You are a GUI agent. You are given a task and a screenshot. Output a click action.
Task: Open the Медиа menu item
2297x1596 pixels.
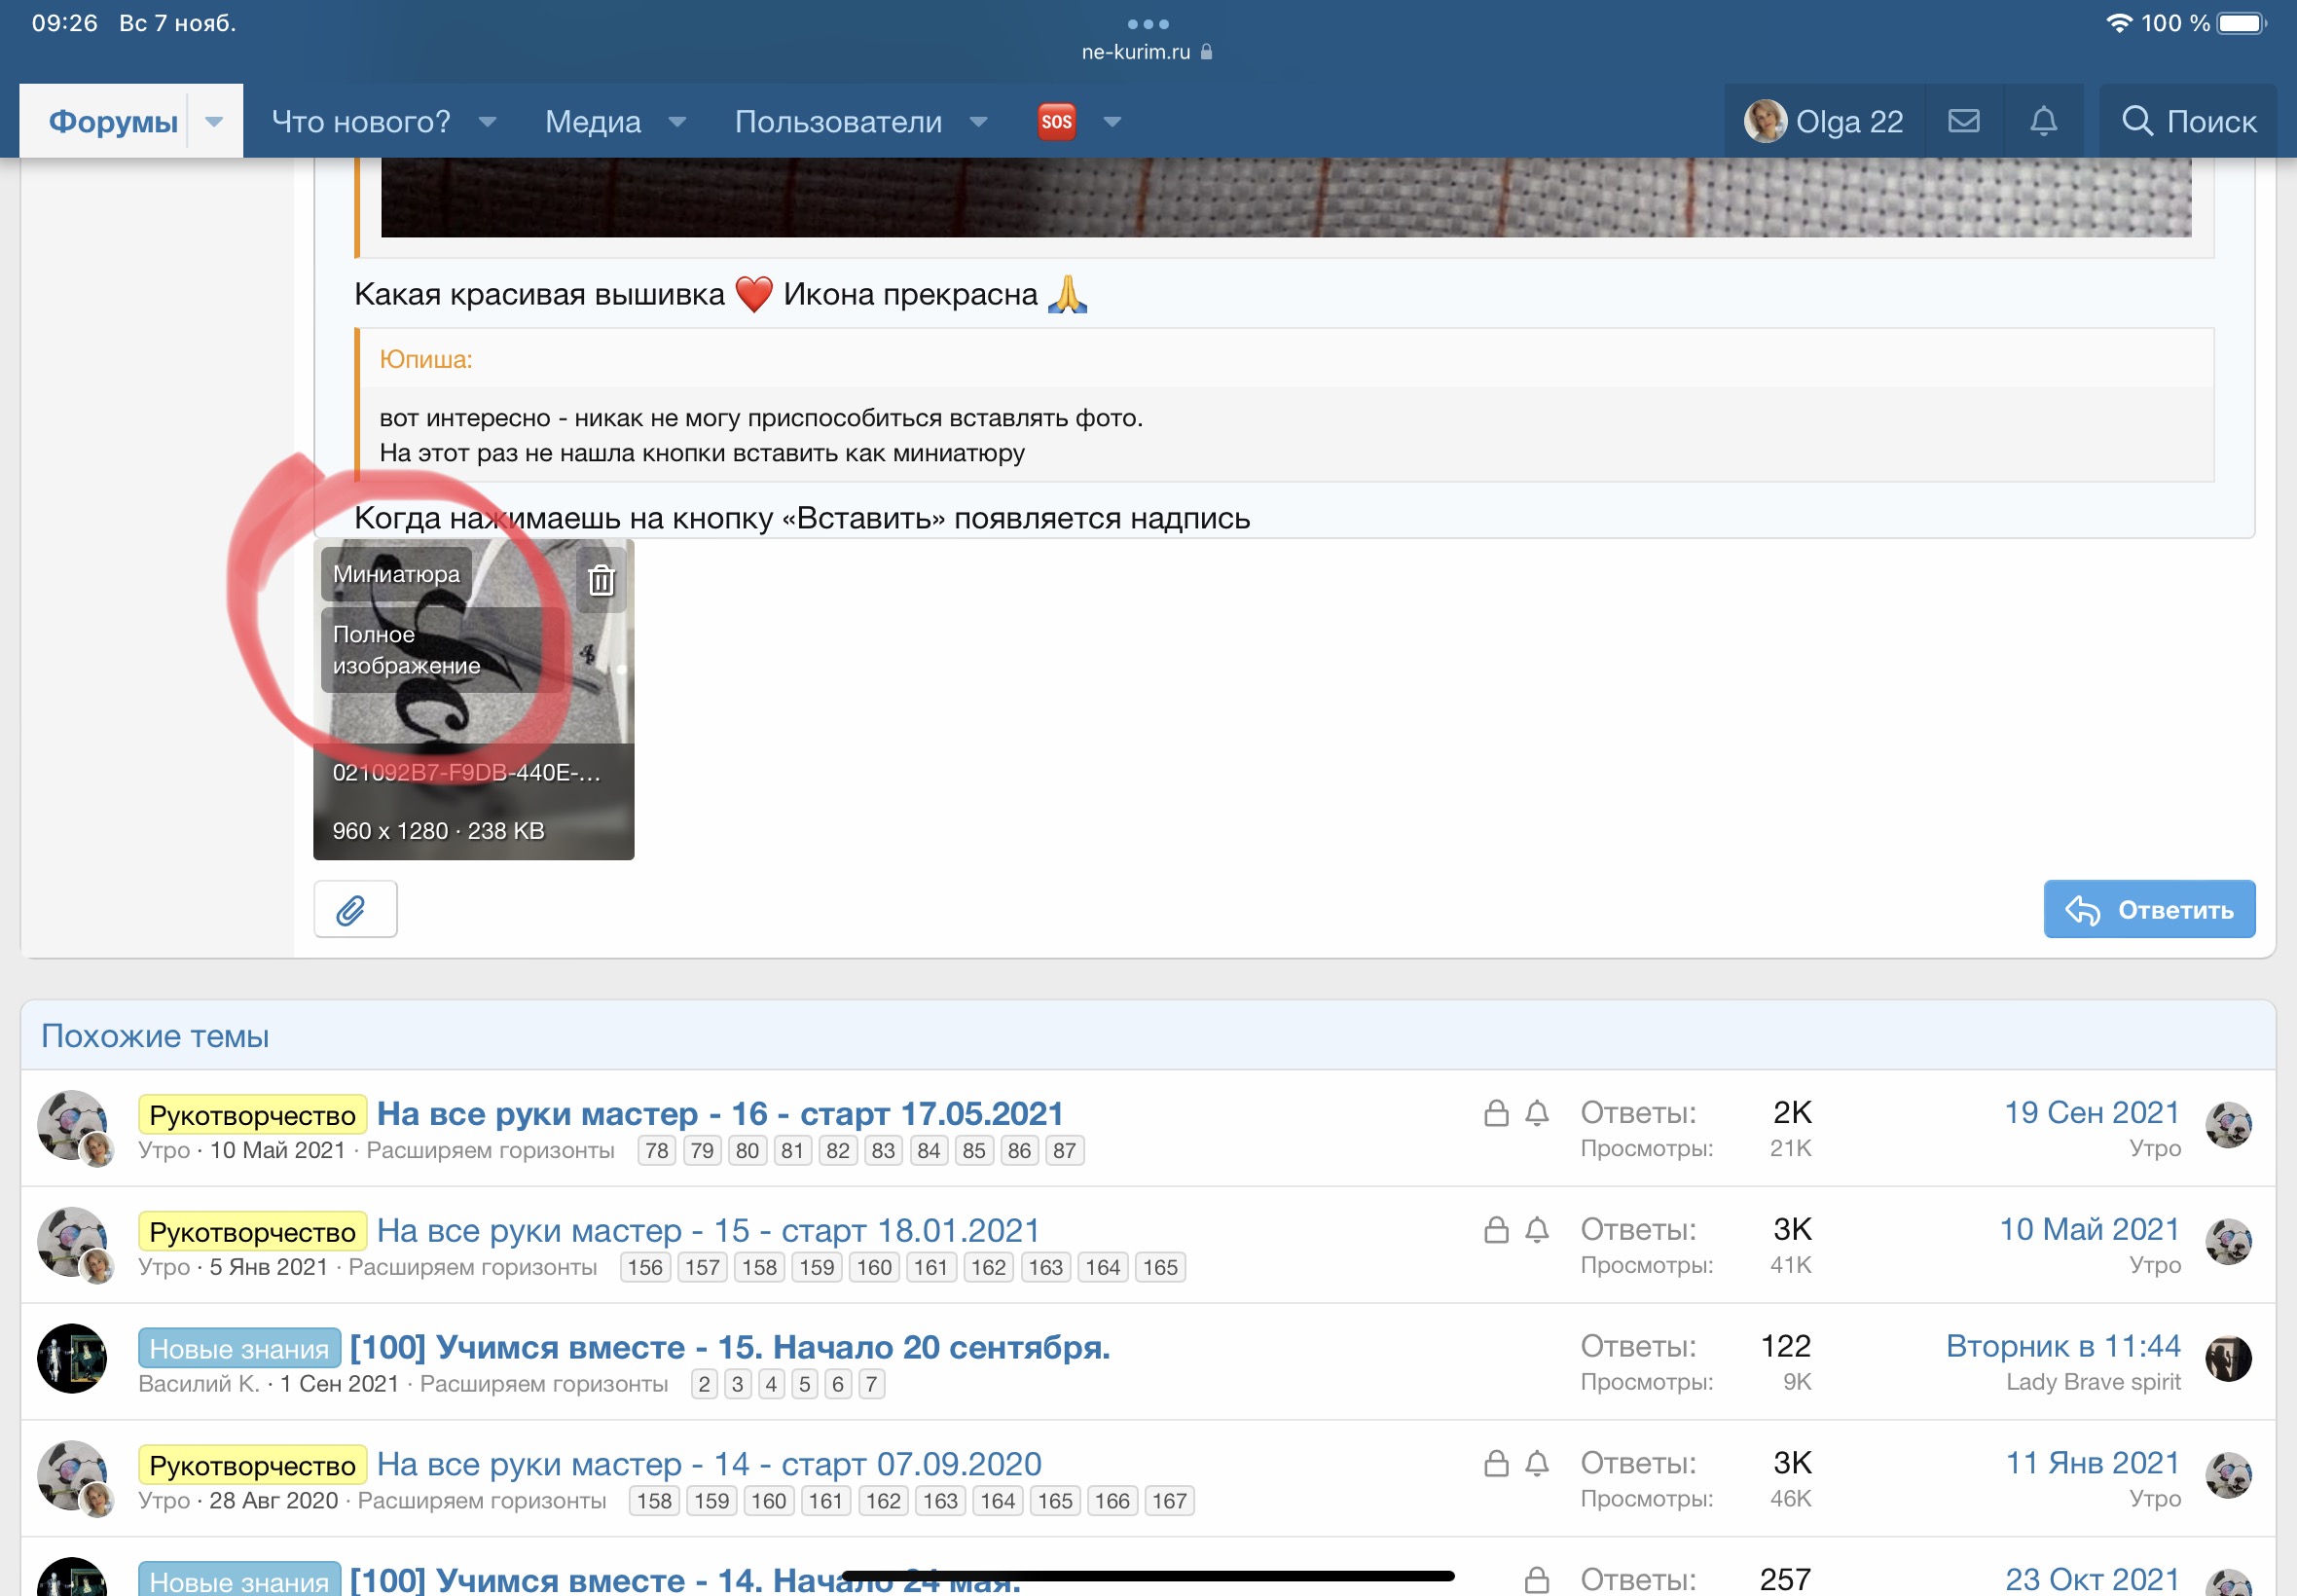[593, 121]
